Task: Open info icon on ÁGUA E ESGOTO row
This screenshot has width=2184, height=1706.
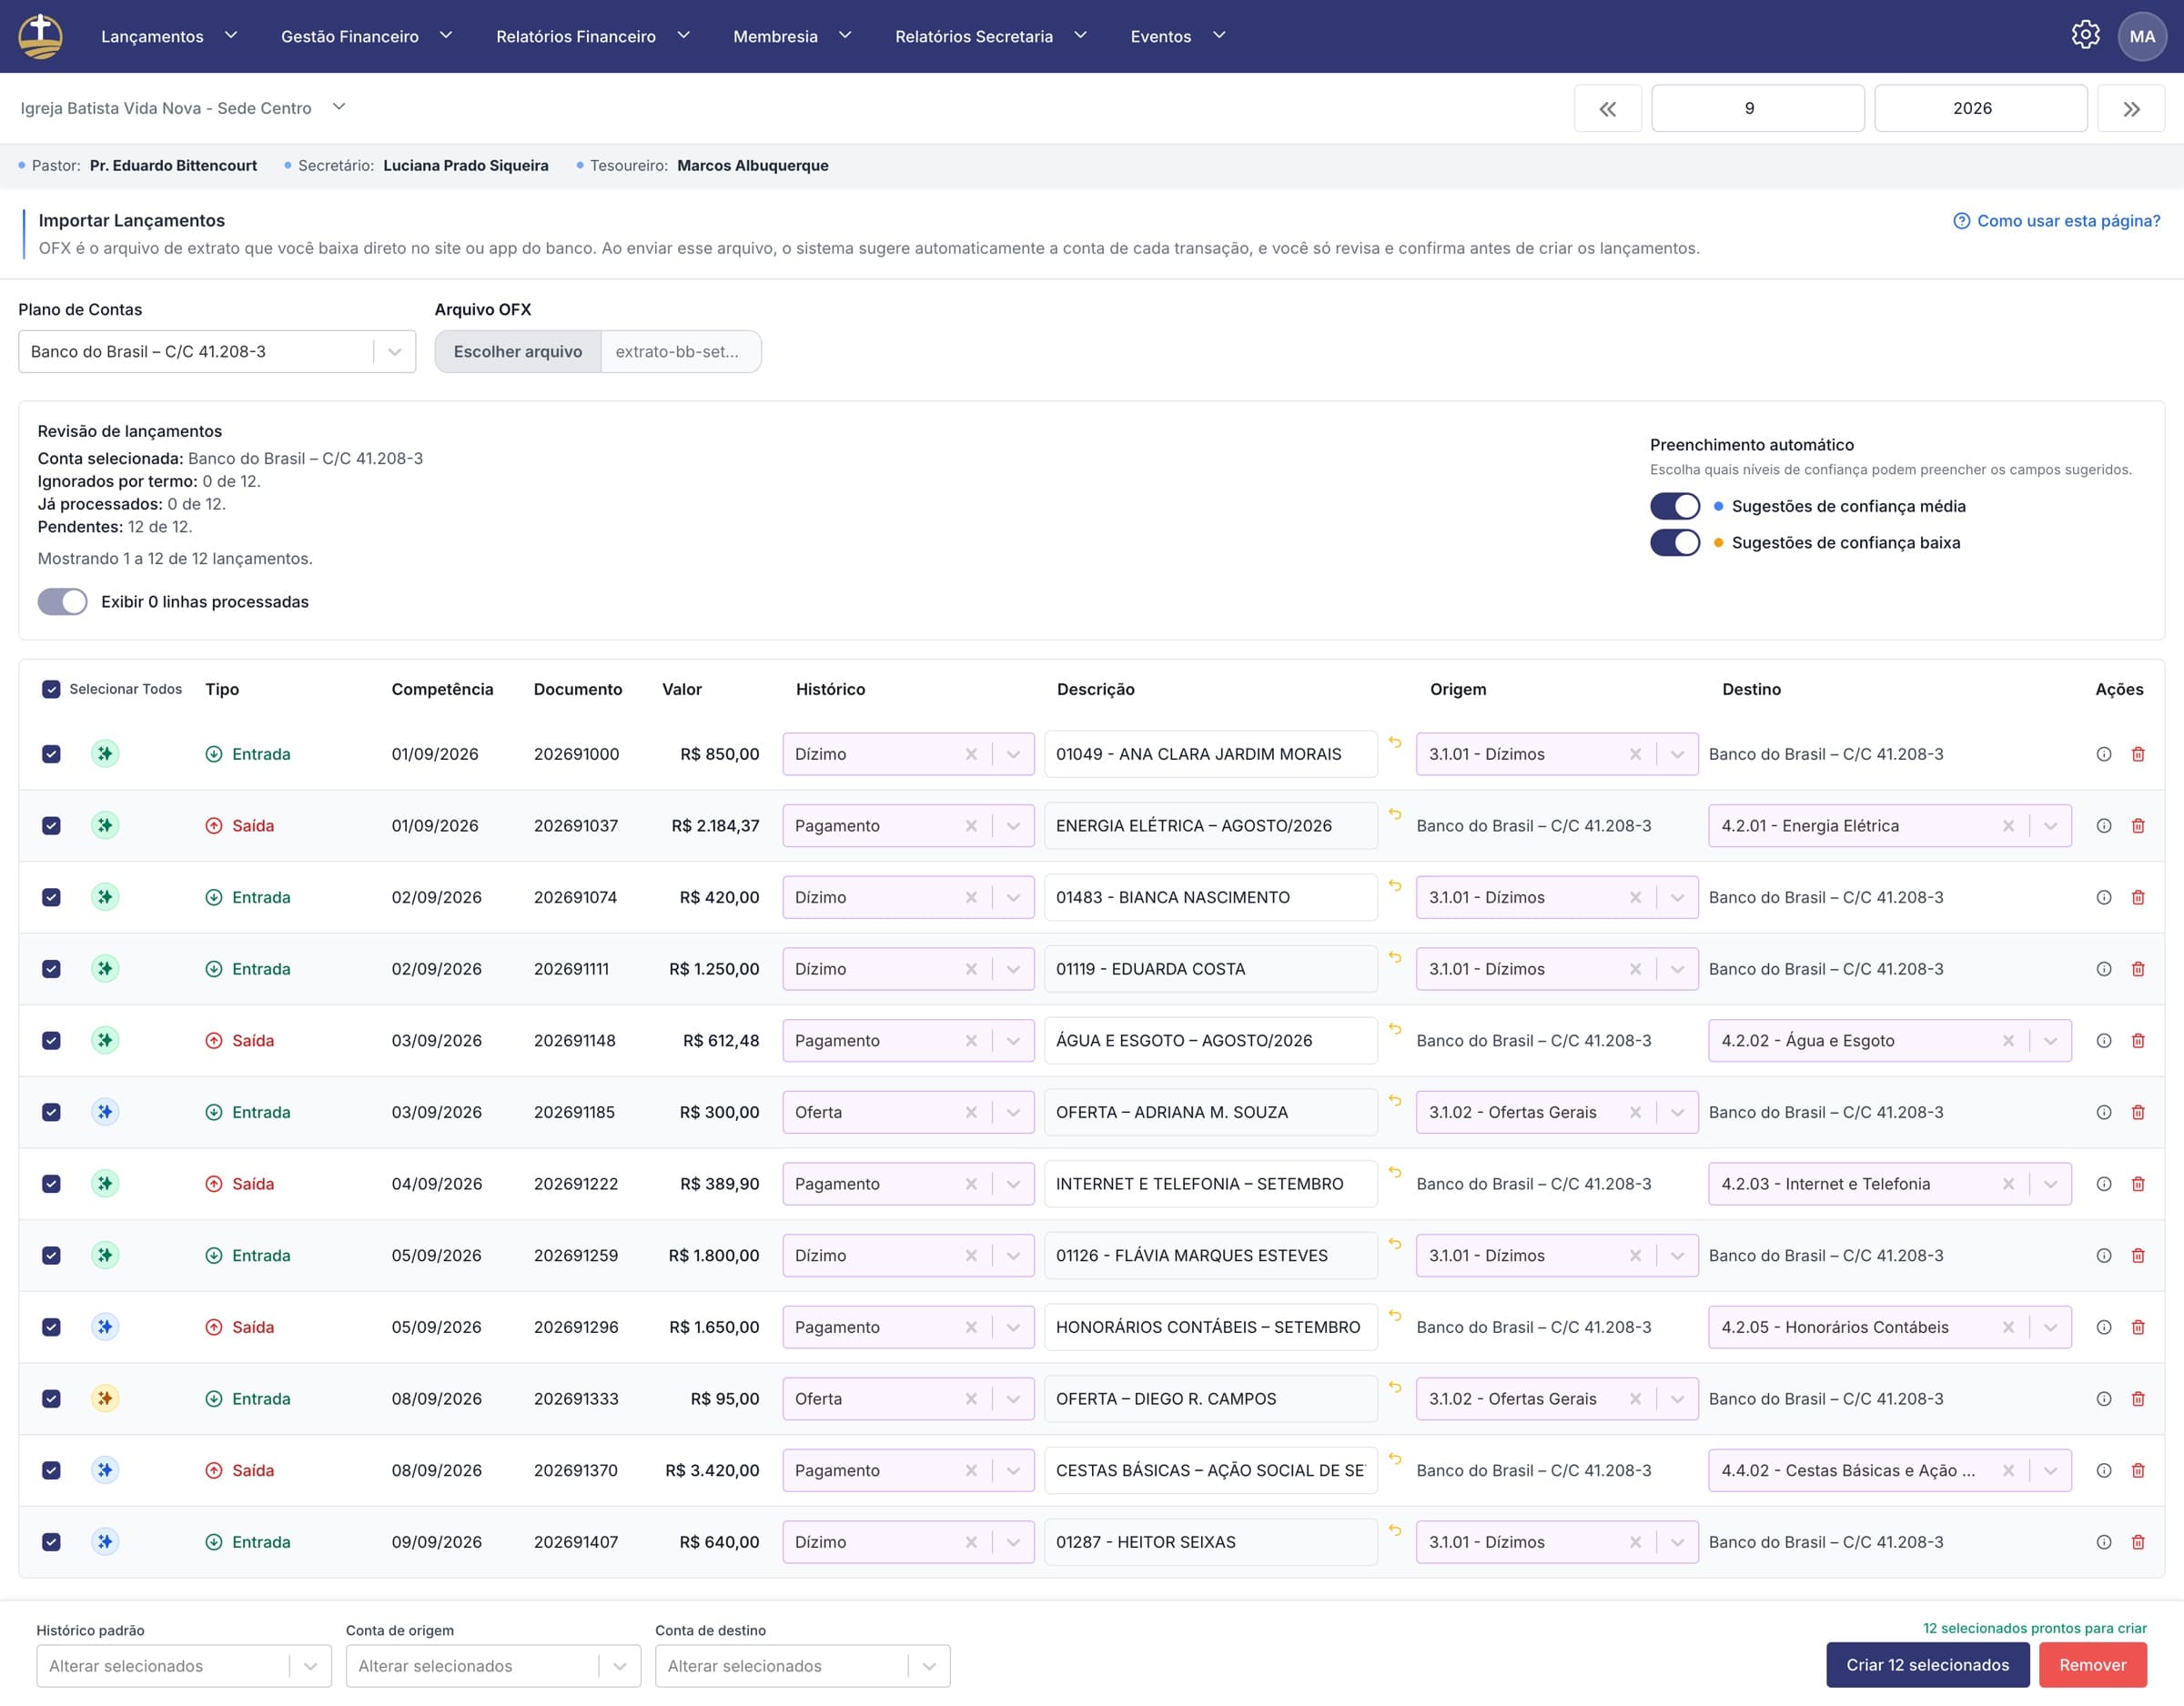Action: [x=2104, y=1041]
